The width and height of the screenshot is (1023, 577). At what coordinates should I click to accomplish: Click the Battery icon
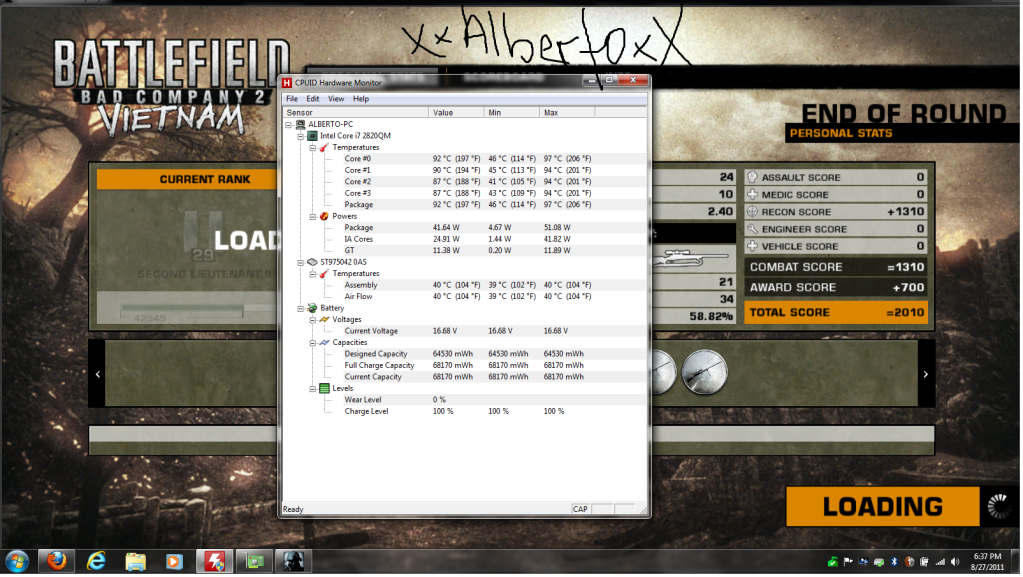pyautogui.click(x=313, y=308)
